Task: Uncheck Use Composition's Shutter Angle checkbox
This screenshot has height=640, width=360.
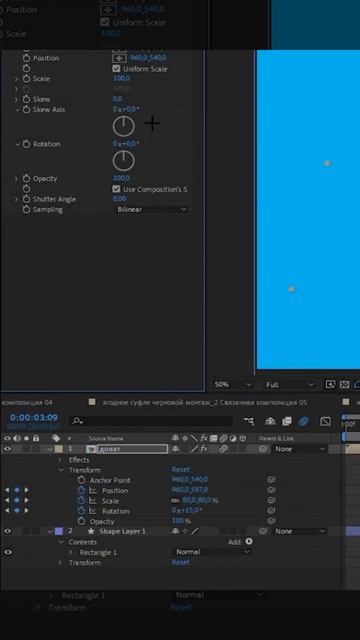Action: (x=116, y=189)
